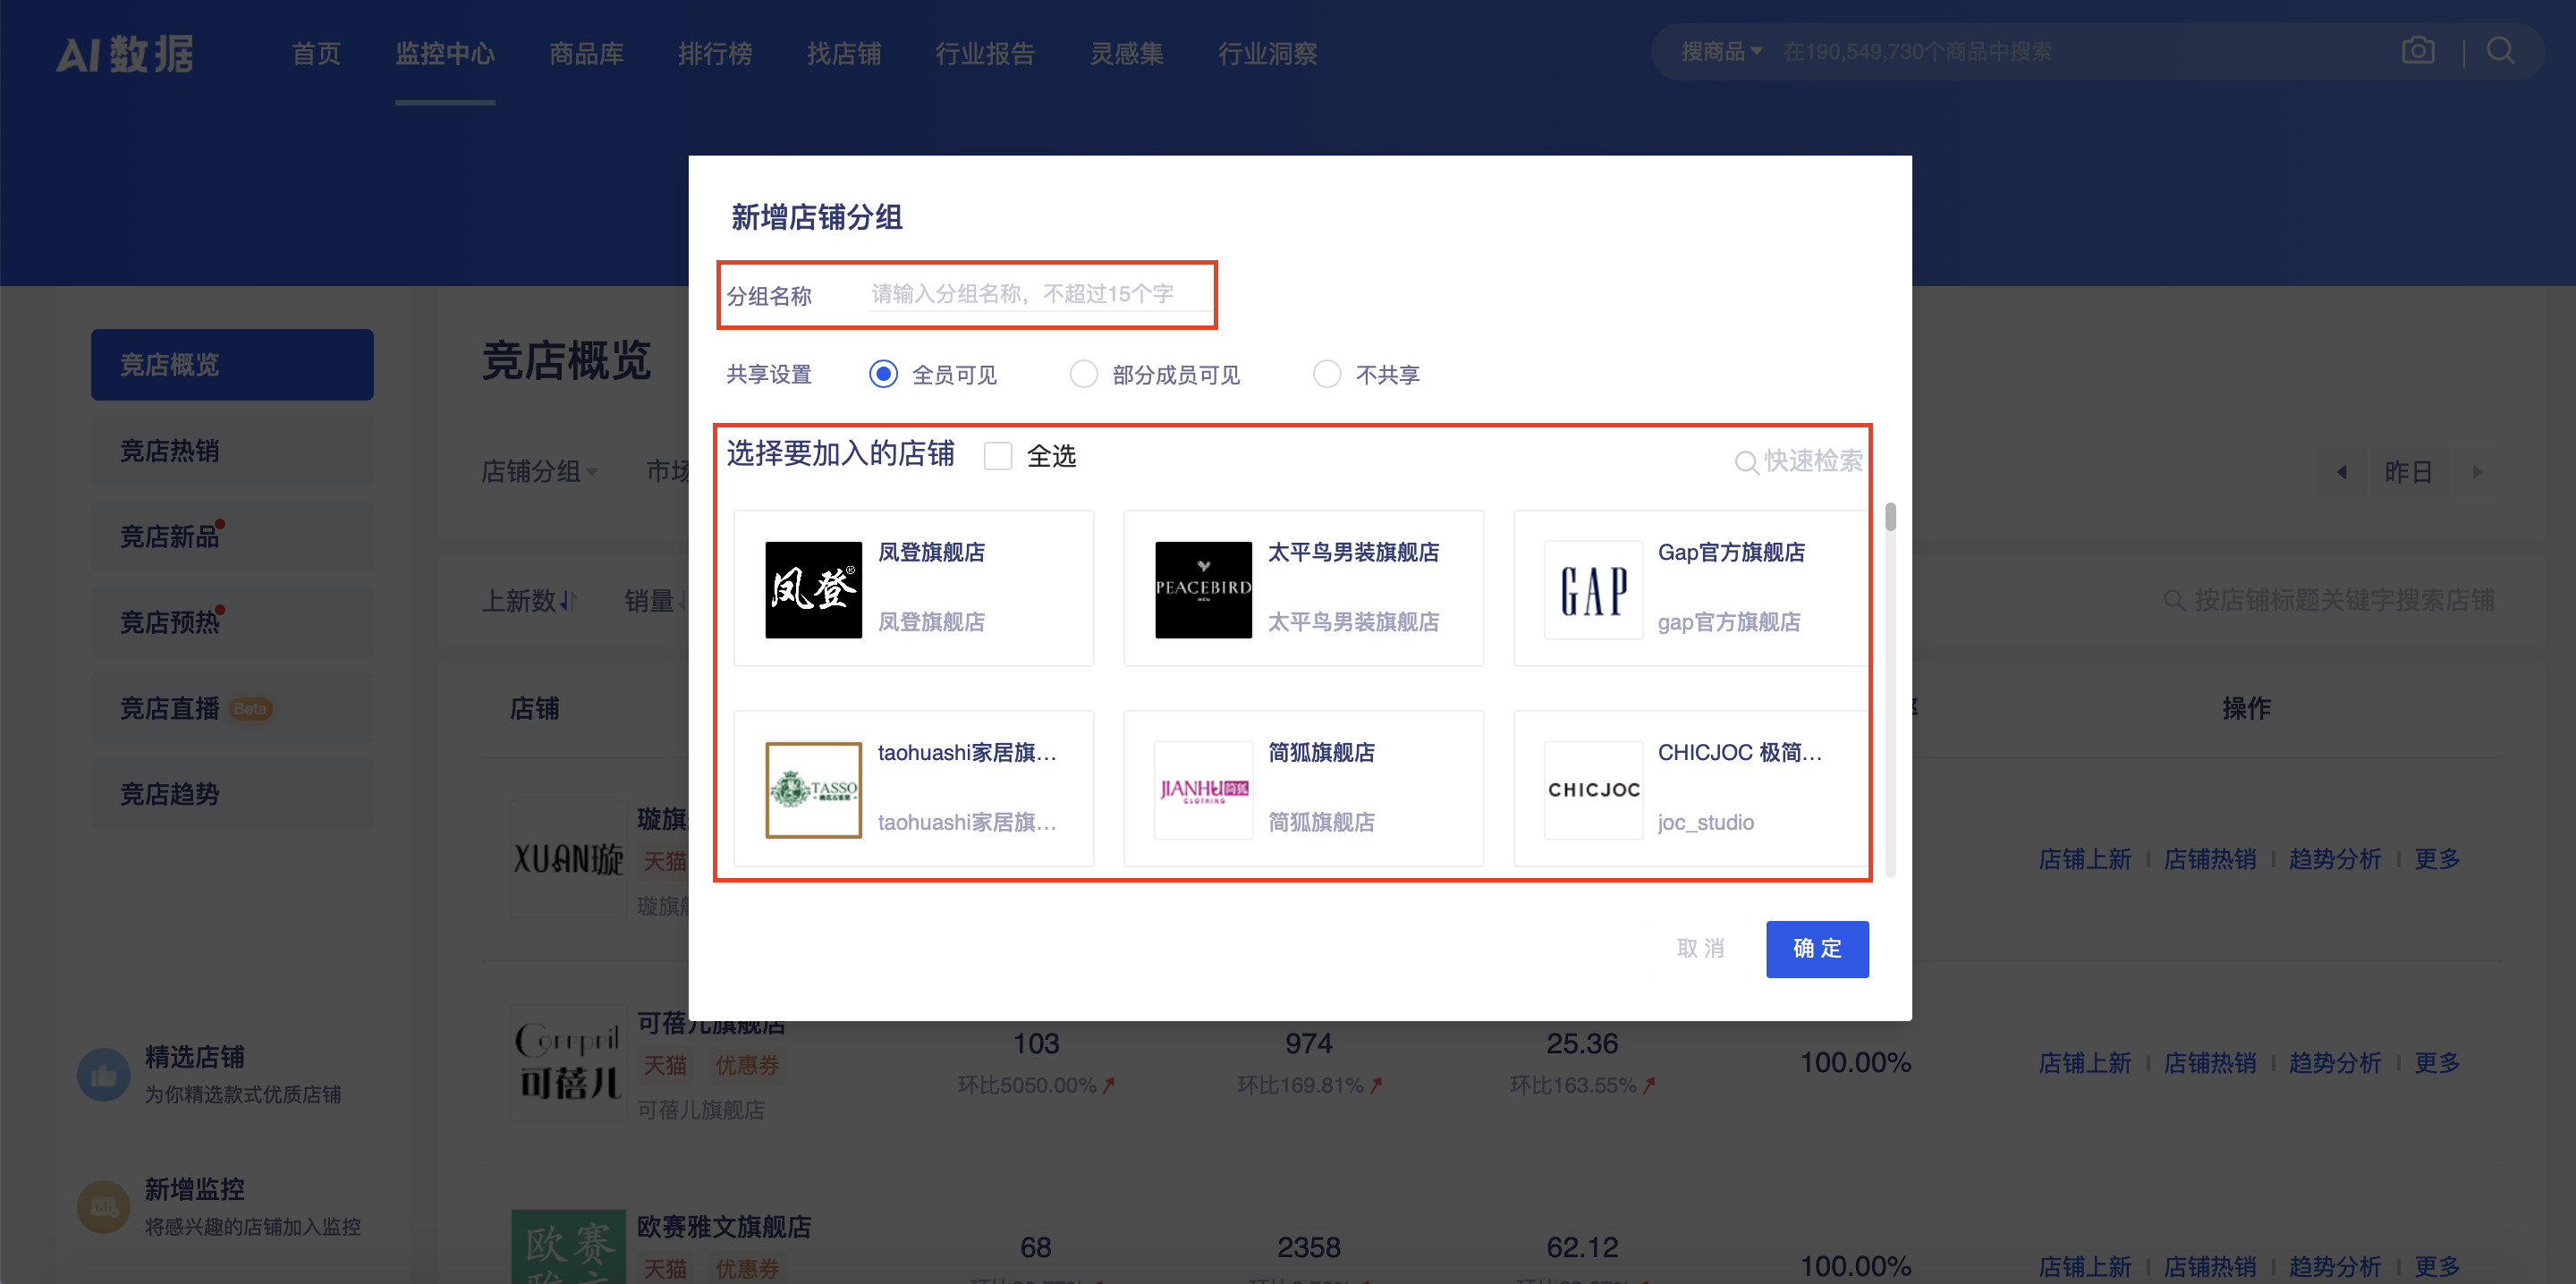This screenshot has width=2576, height=1284.
Task: Click the CHICJOC store logo
Action: pyautogui.click(x=1593, y=790)
